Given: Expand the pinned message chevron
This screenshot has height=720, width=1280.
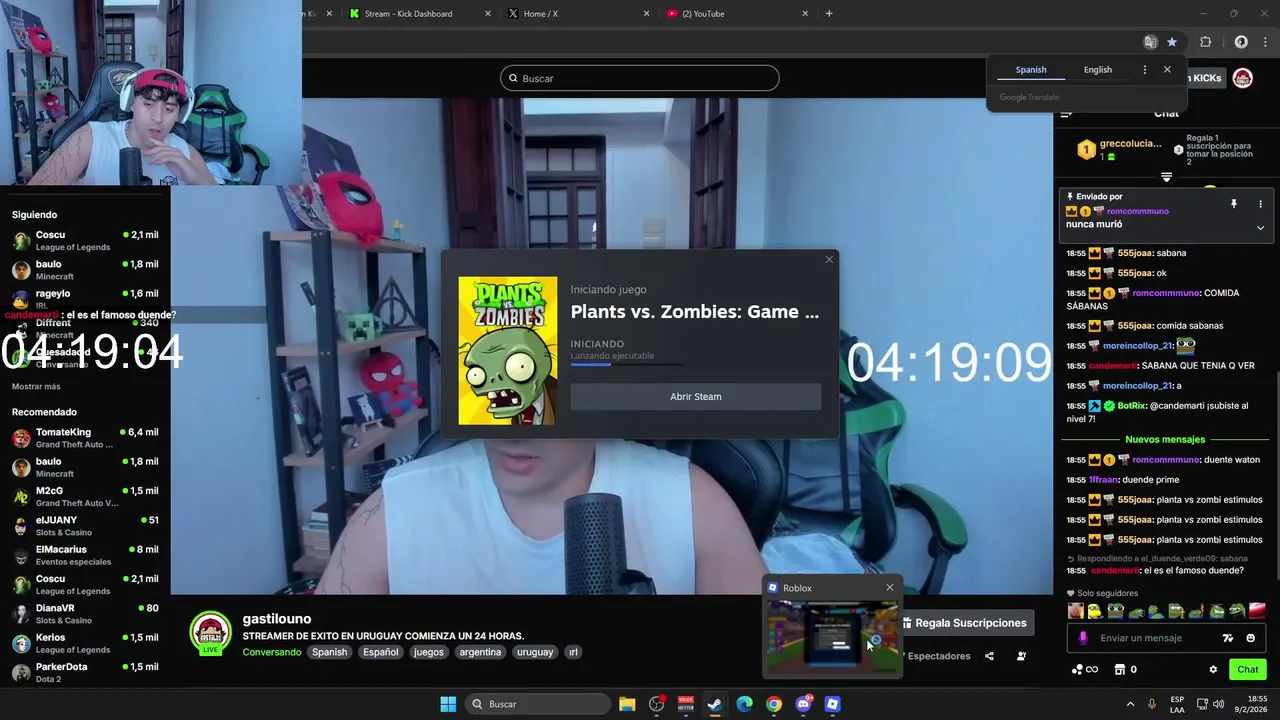Looking at the screenshot, I should [x=1260, y=228].
